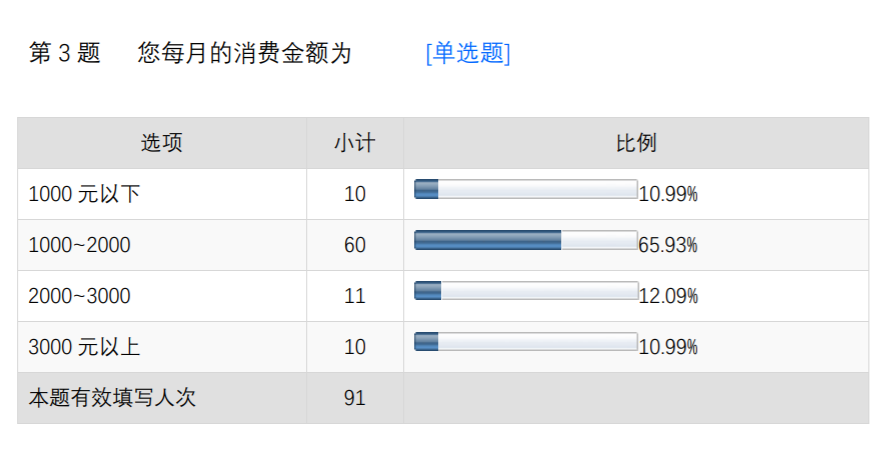This screenshot has height=476, width=887.
Task: Click the 本题有效填写人次 row label
Action: coord(112,398)
